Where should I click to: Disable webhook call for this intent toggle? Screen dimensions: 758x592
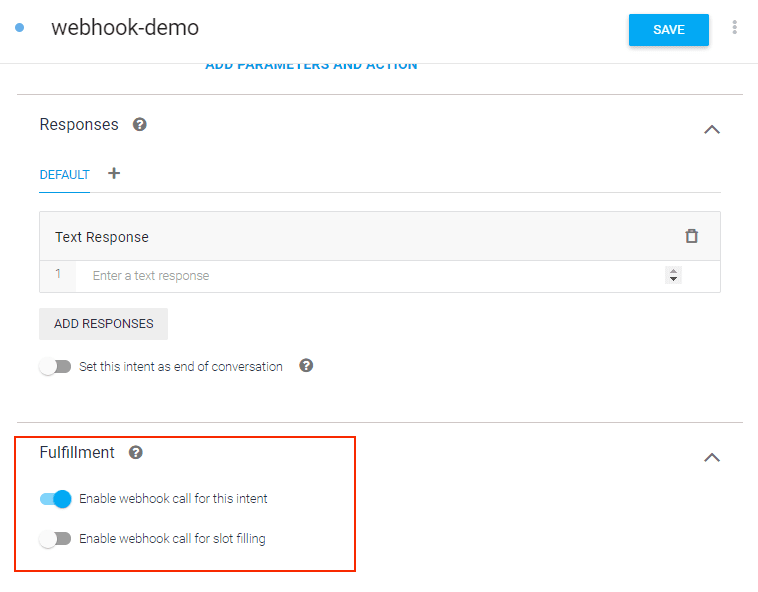56,499
